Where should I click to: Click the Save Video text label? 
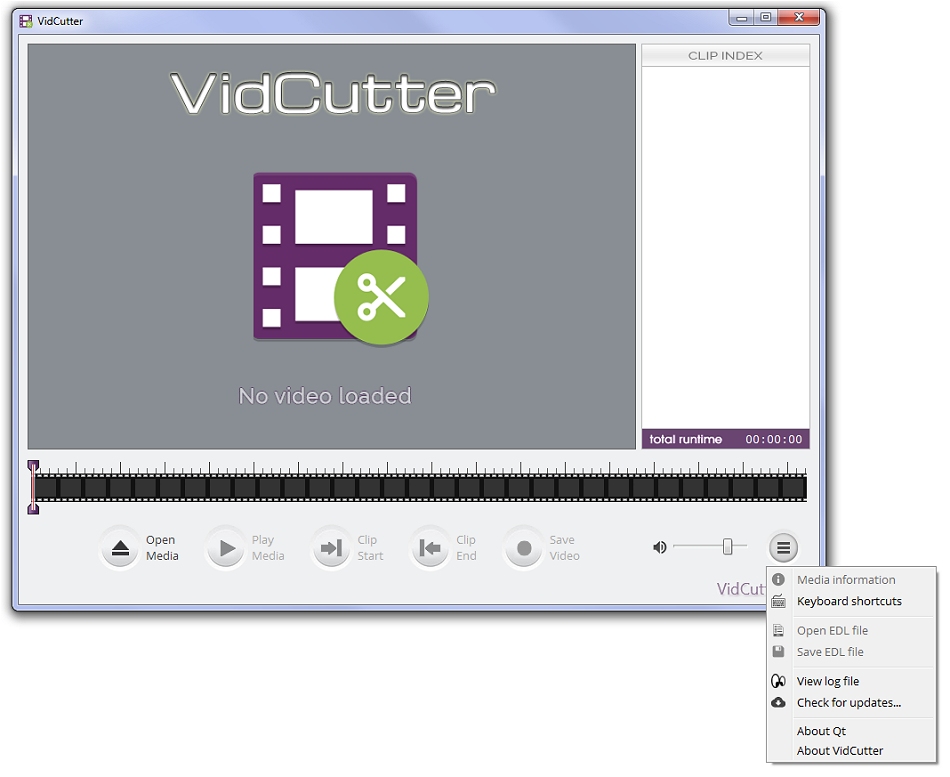click(x=564, y=548)
